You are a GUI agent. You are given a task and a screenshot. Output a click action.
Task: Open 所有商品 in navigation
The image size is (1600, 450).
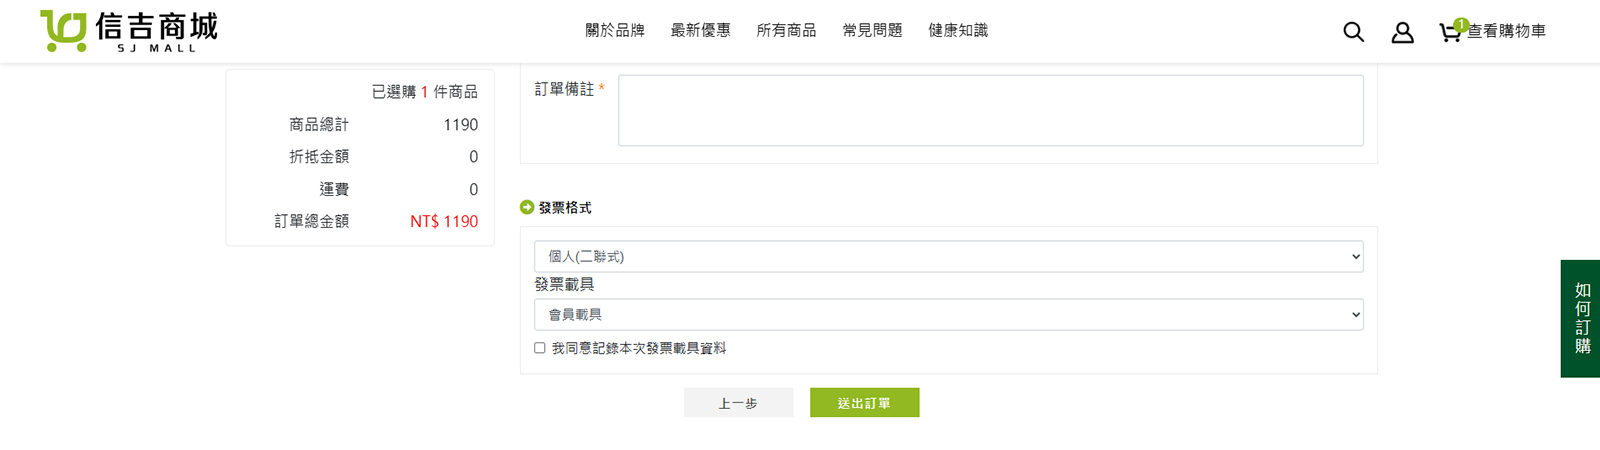point(786,31)
